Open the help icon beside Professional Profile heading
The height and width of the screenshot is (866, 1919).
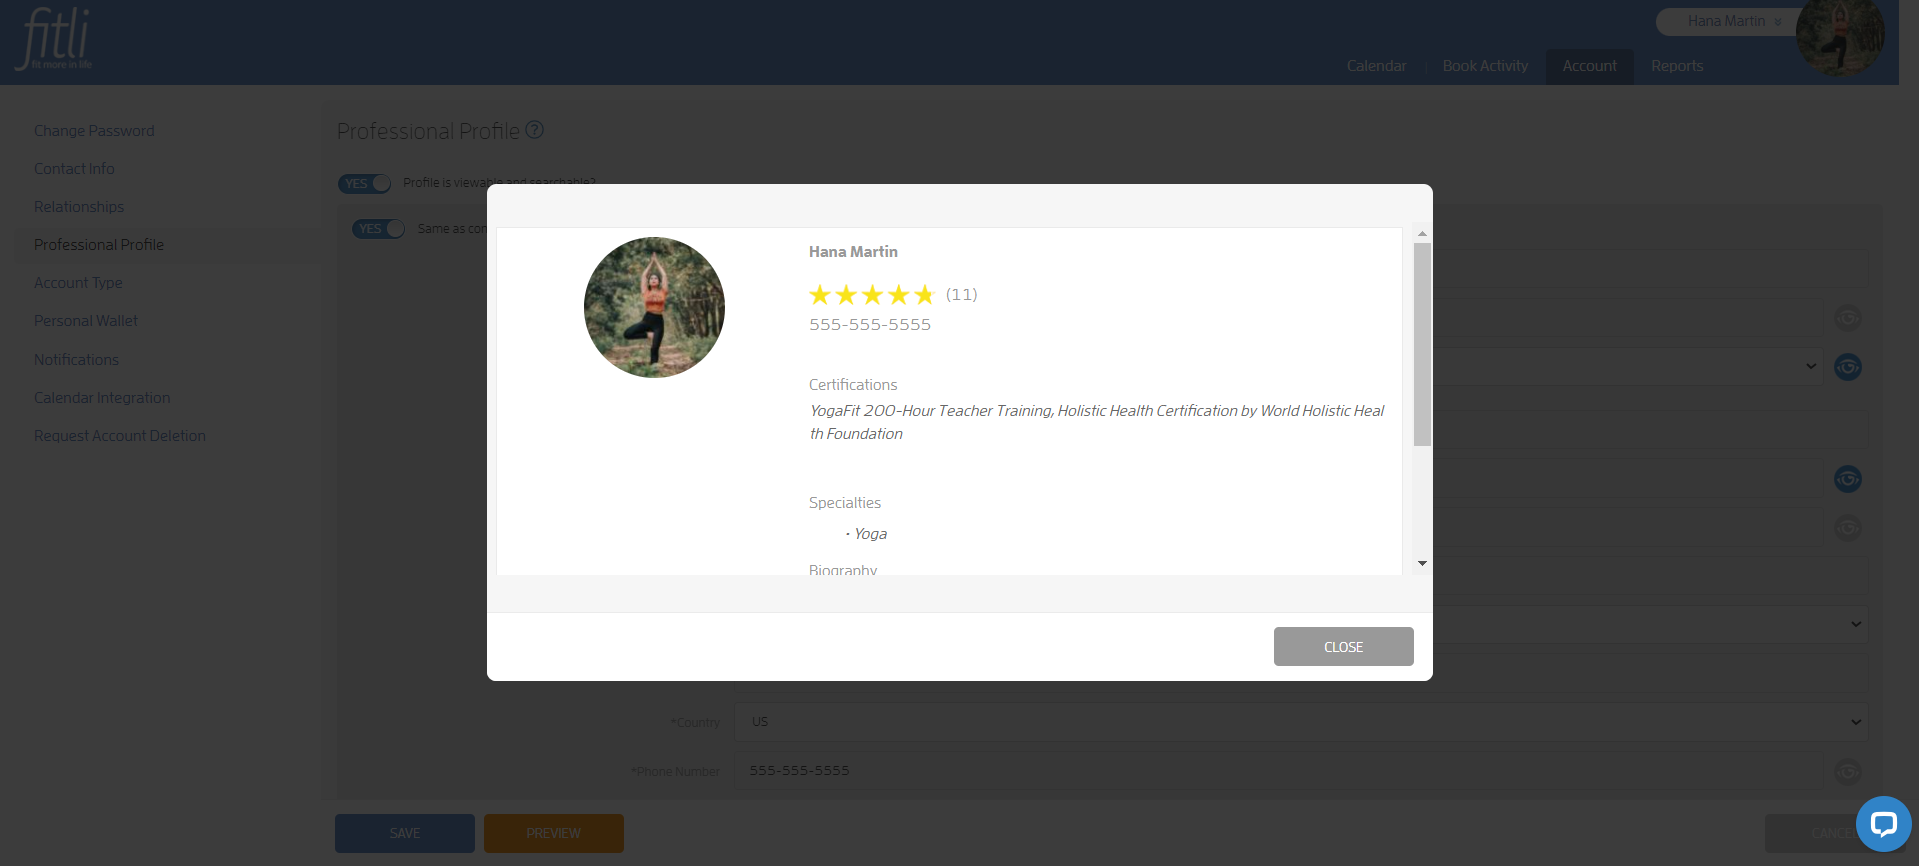pos(535,130)
